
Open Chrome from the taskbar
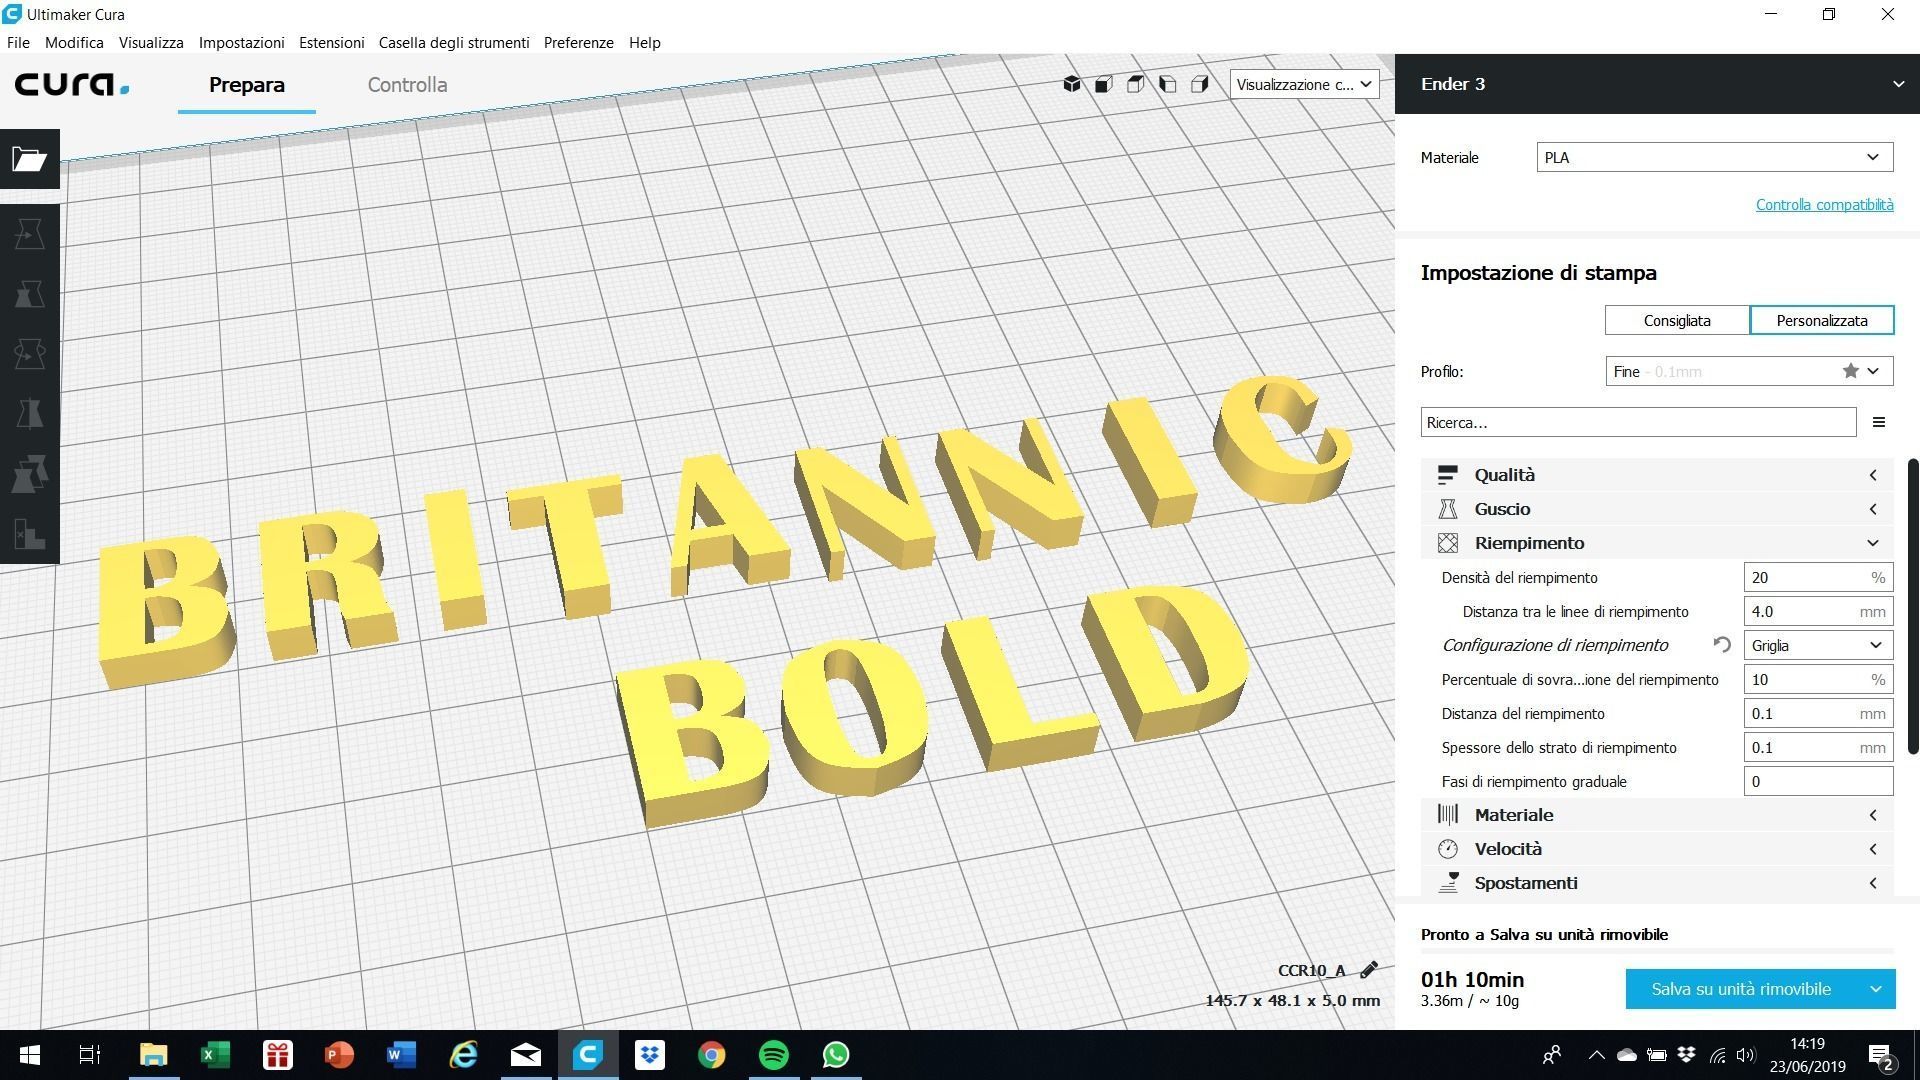[x=712, y=1055]
